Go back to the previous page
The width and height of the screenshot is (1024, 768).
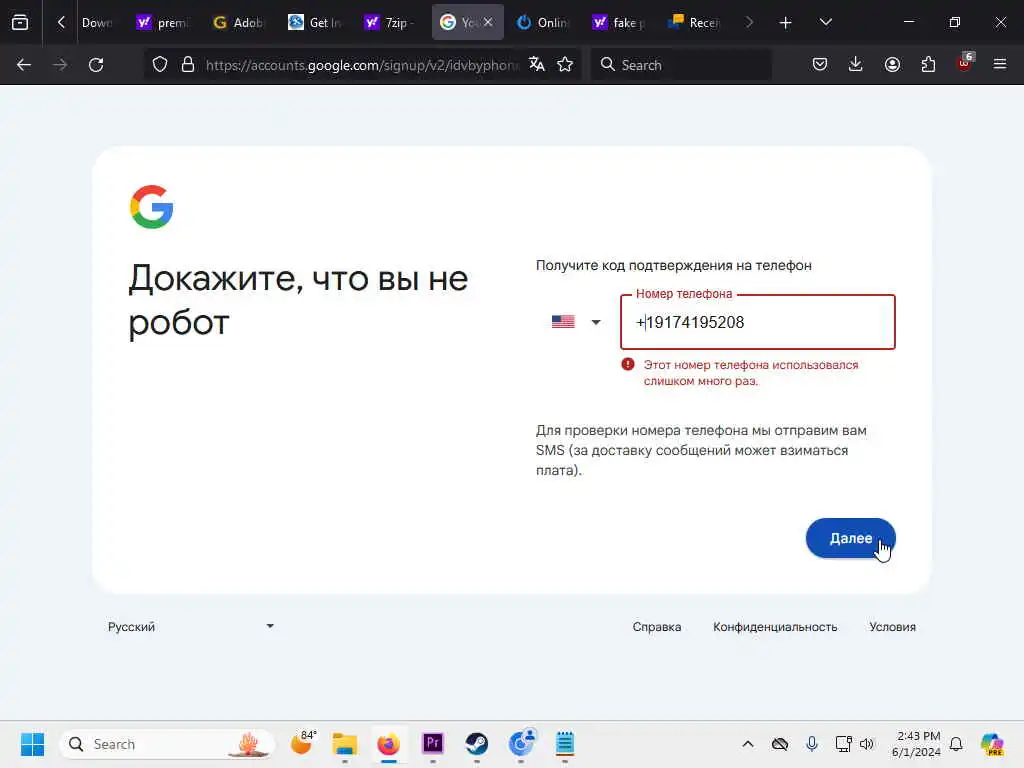click(24, 65)
